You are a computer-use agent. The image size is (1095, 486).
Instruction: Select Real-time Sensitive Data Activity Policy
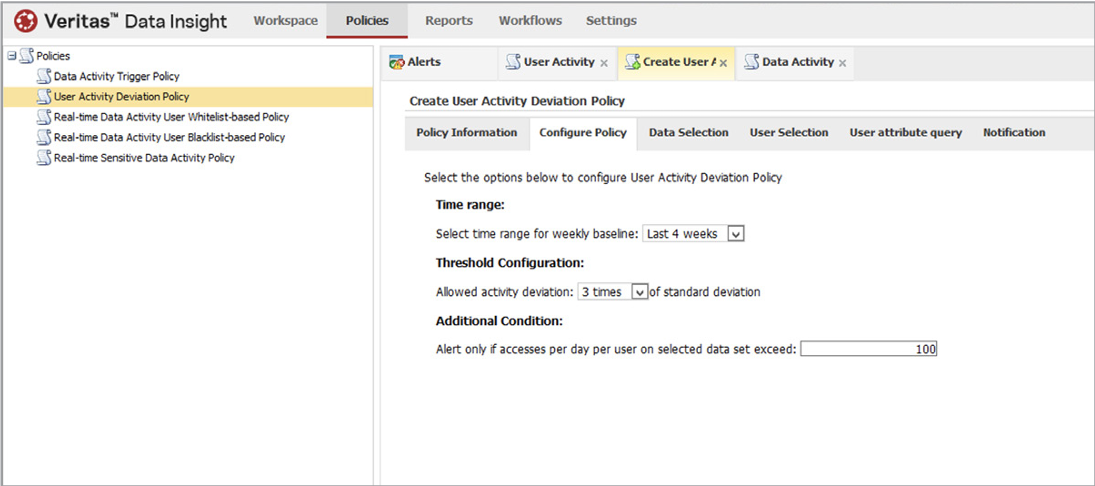pos(144,157)
